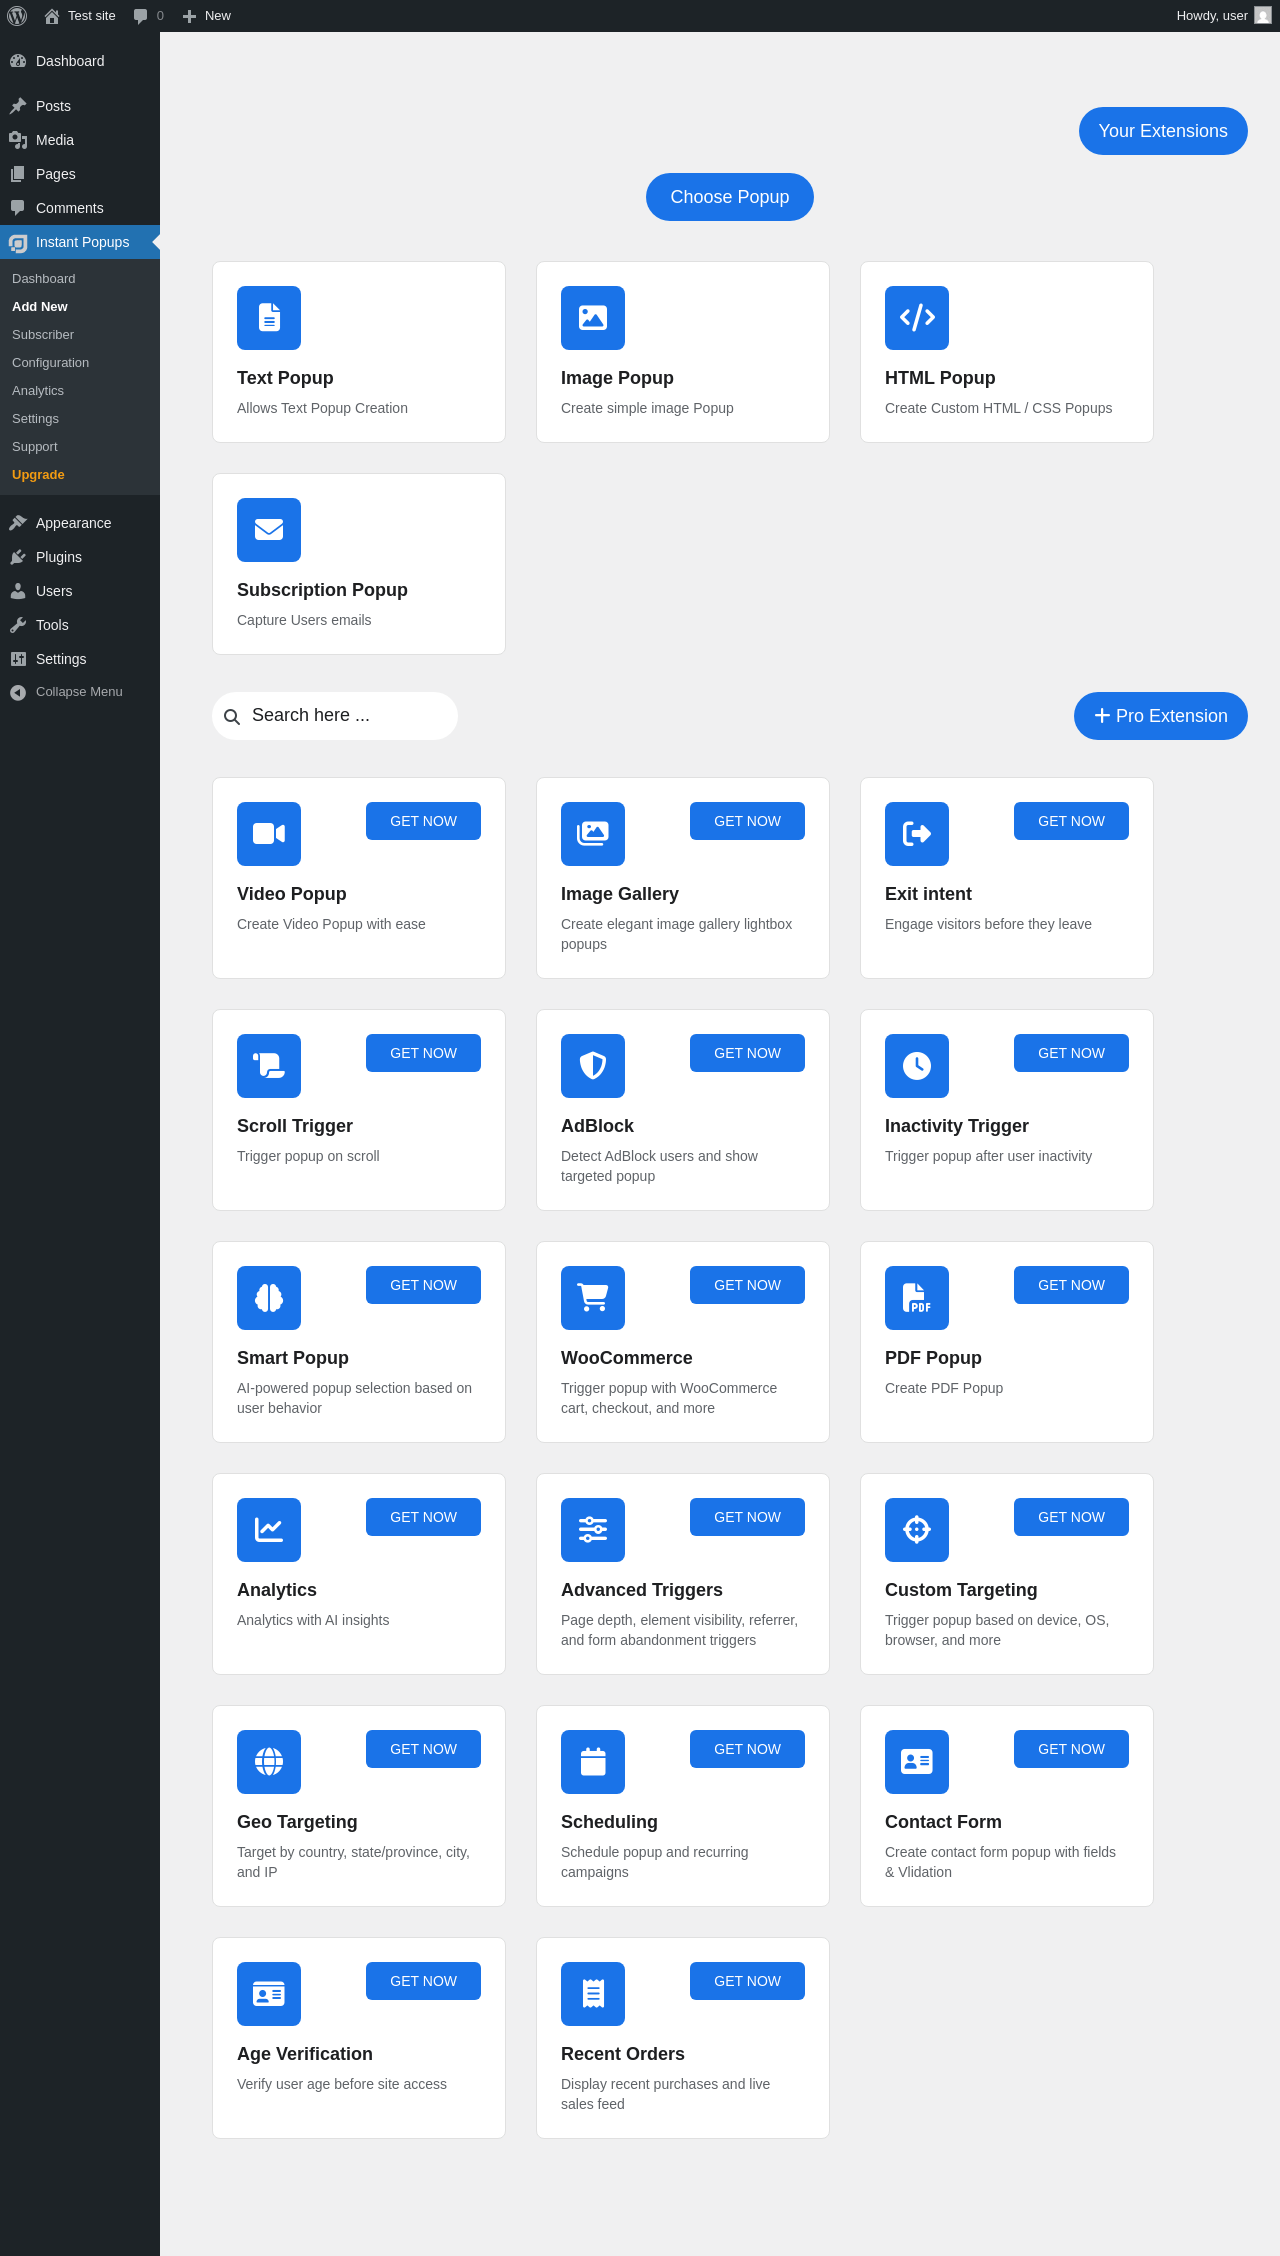Click GET NOW for Inactivity Trigger
The image size is (1280, 2256).
(1071, 1053)
